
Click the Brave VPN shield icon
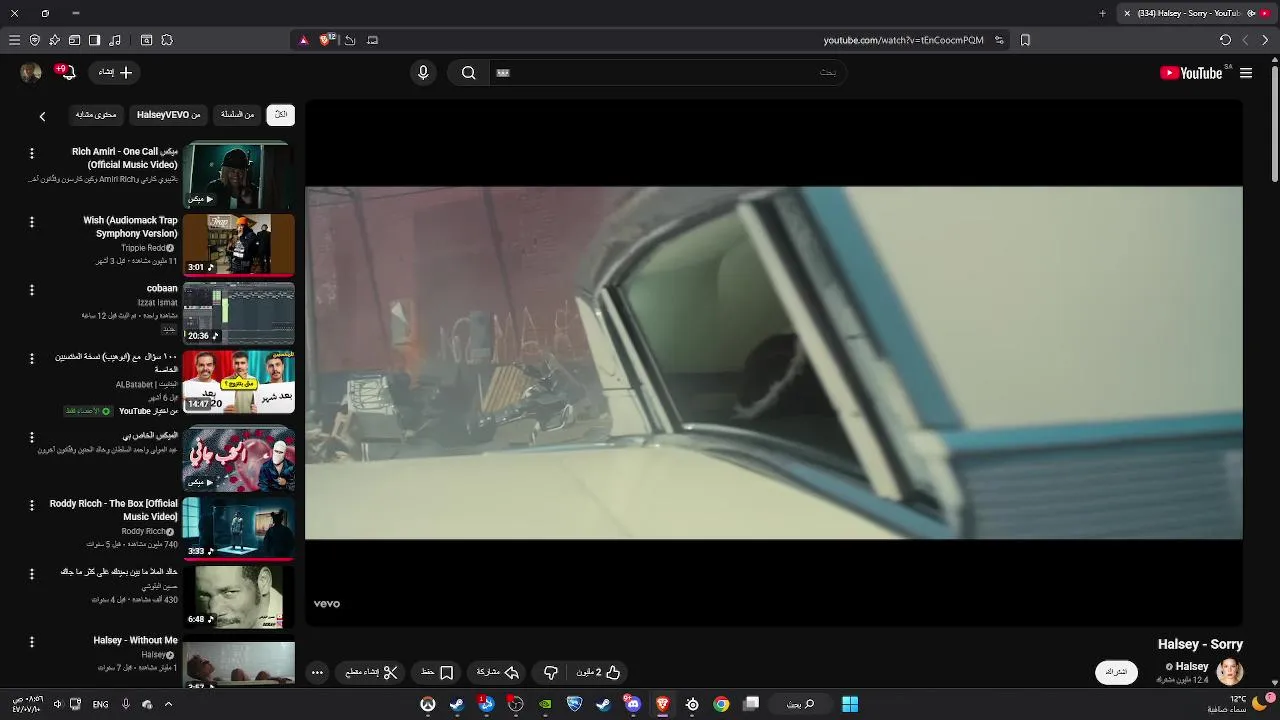(x=35, y=40)
